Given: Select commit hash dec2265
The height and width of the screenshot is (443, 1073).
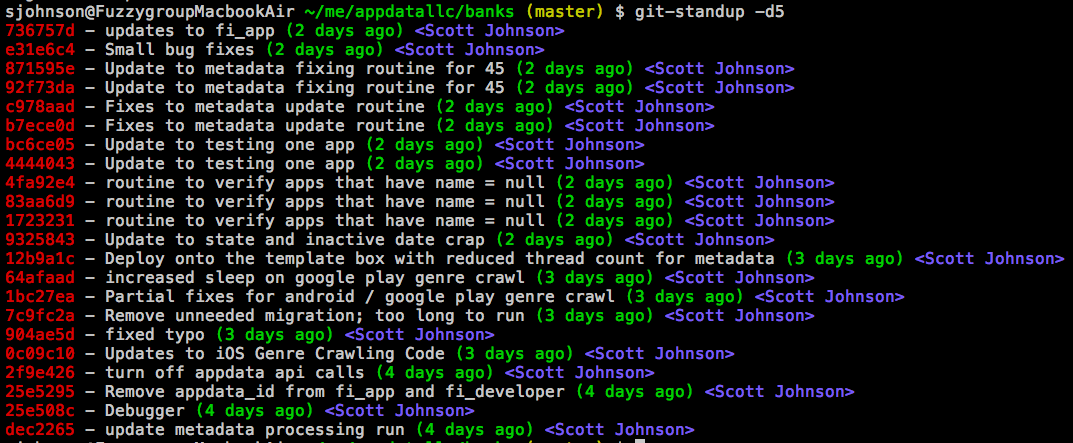Looking at the screenshot, I should pos(40,430).
